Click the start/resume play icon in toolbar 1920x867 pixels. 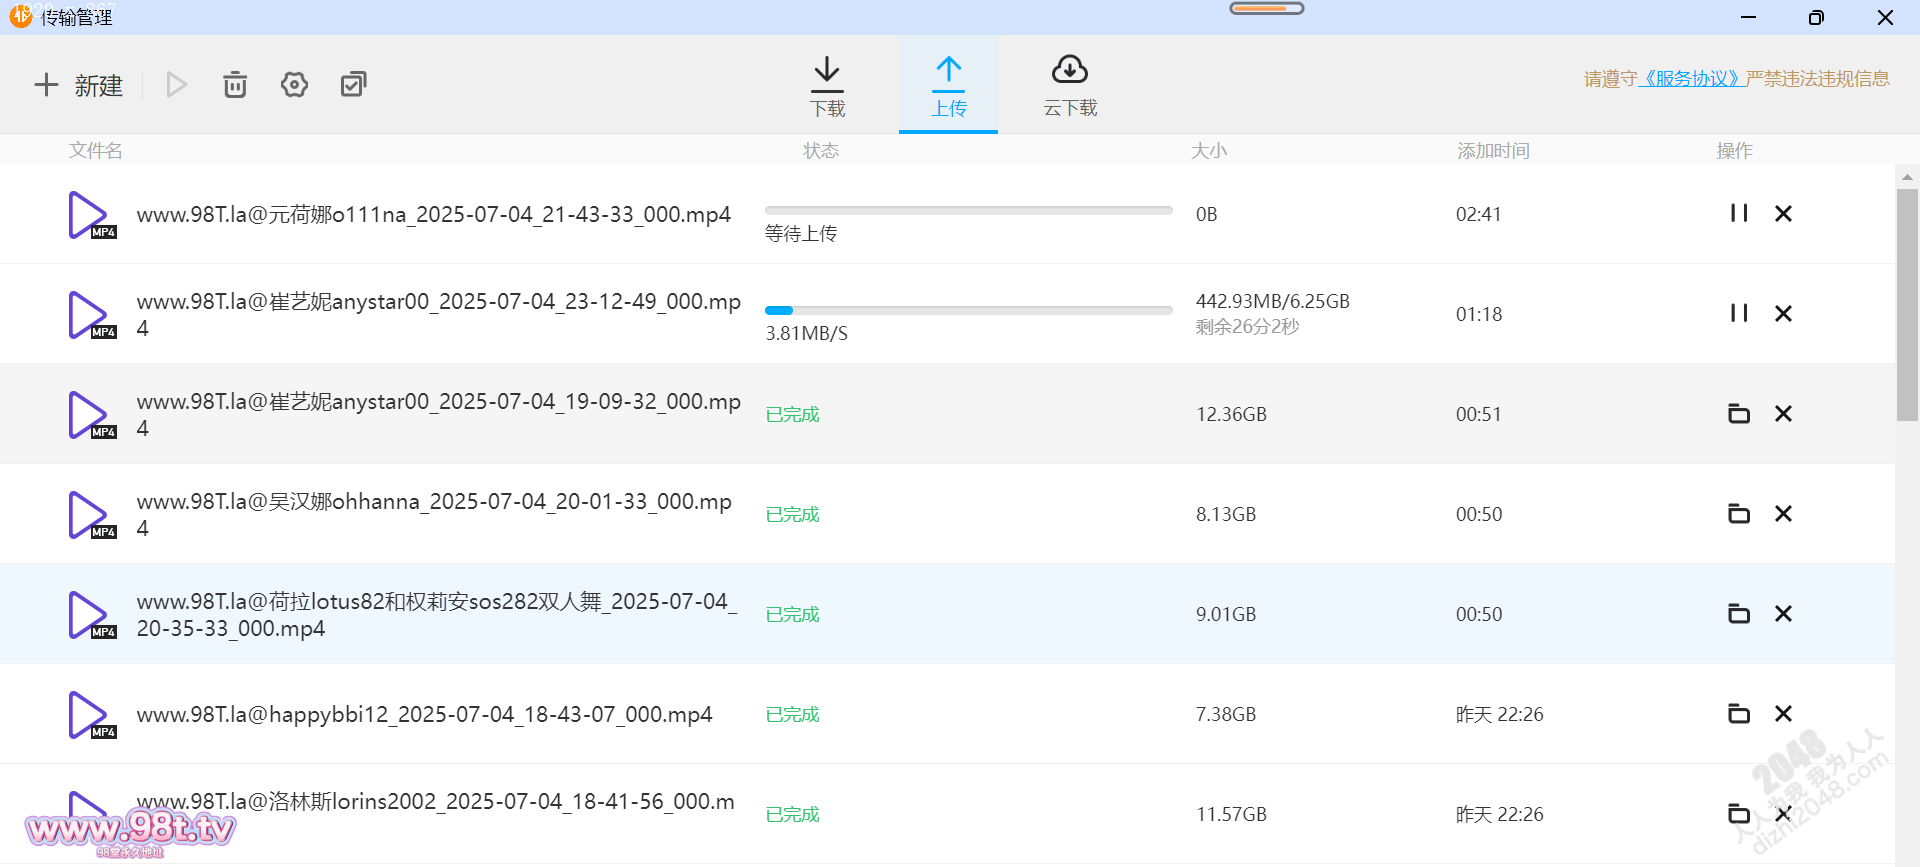177,85
